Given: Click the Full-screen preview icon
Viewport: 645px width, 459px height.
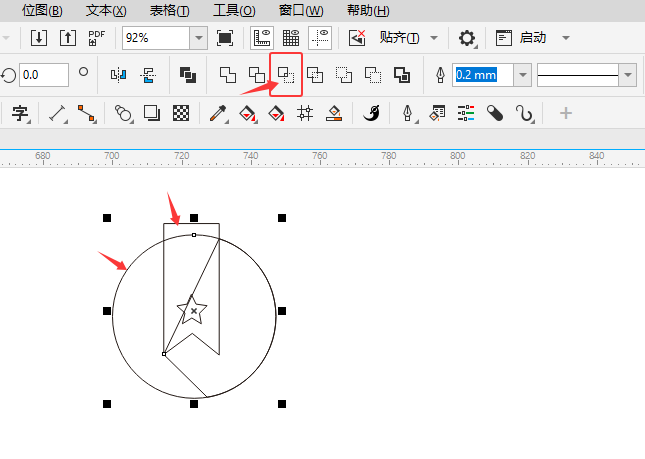Looking at the screenshot, I should point(225,38).
